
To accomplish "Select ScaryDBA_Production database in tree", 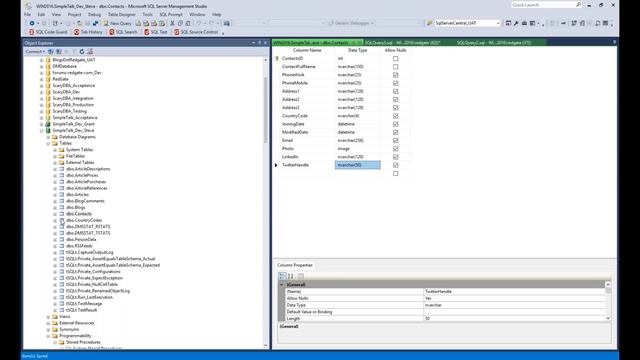I will click(x=73, y=105).
